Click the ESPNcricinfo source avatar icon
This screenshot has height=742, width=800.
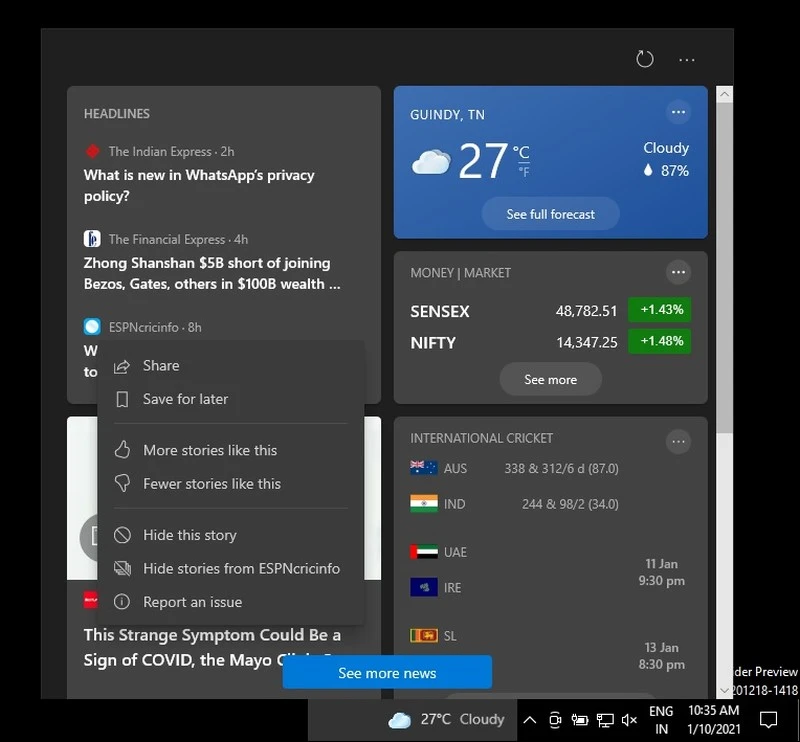pos(91,326)
